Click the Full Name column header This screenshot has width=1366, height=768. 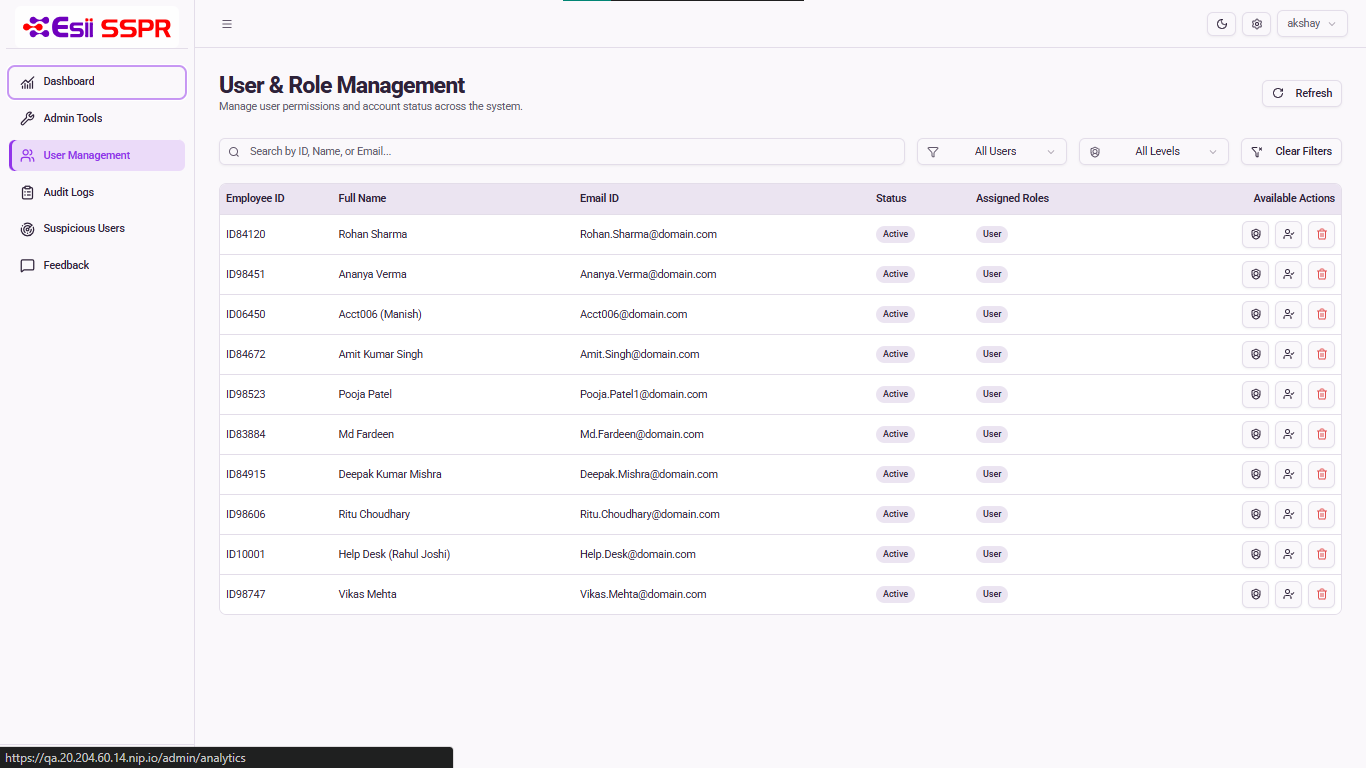pos(362,198)
